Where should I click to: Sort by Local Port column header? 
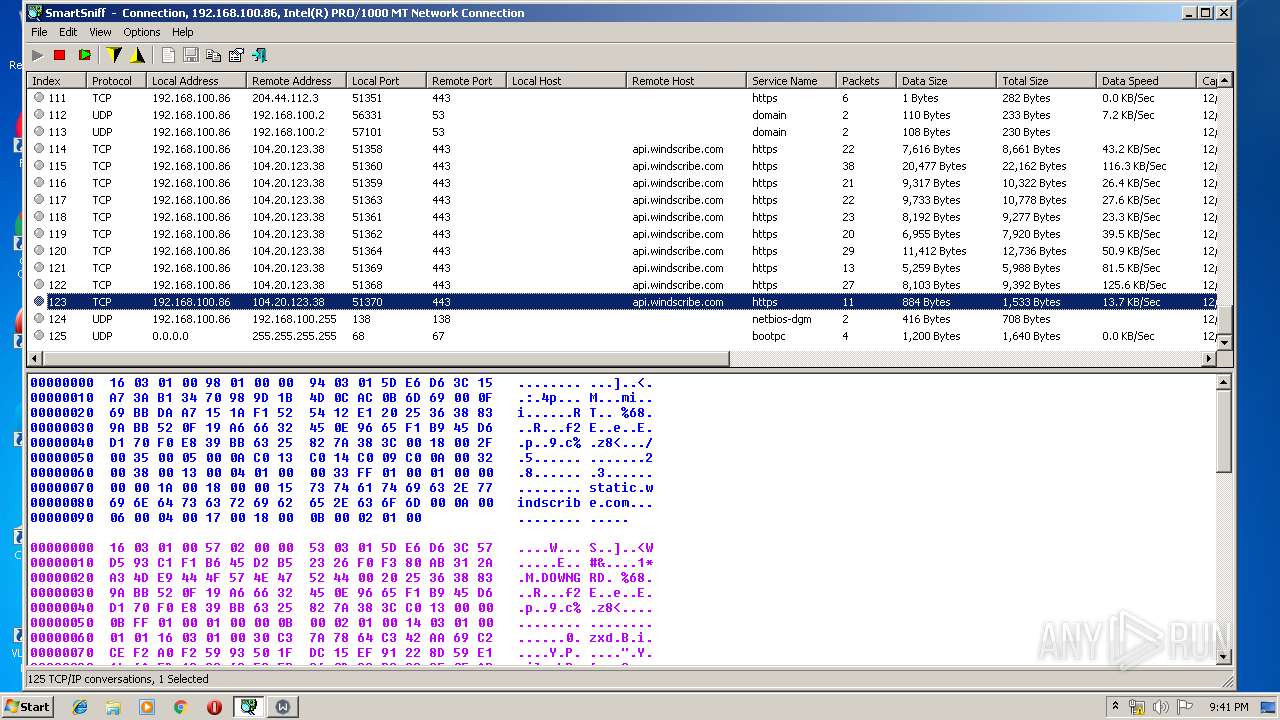tap(386, 81)
